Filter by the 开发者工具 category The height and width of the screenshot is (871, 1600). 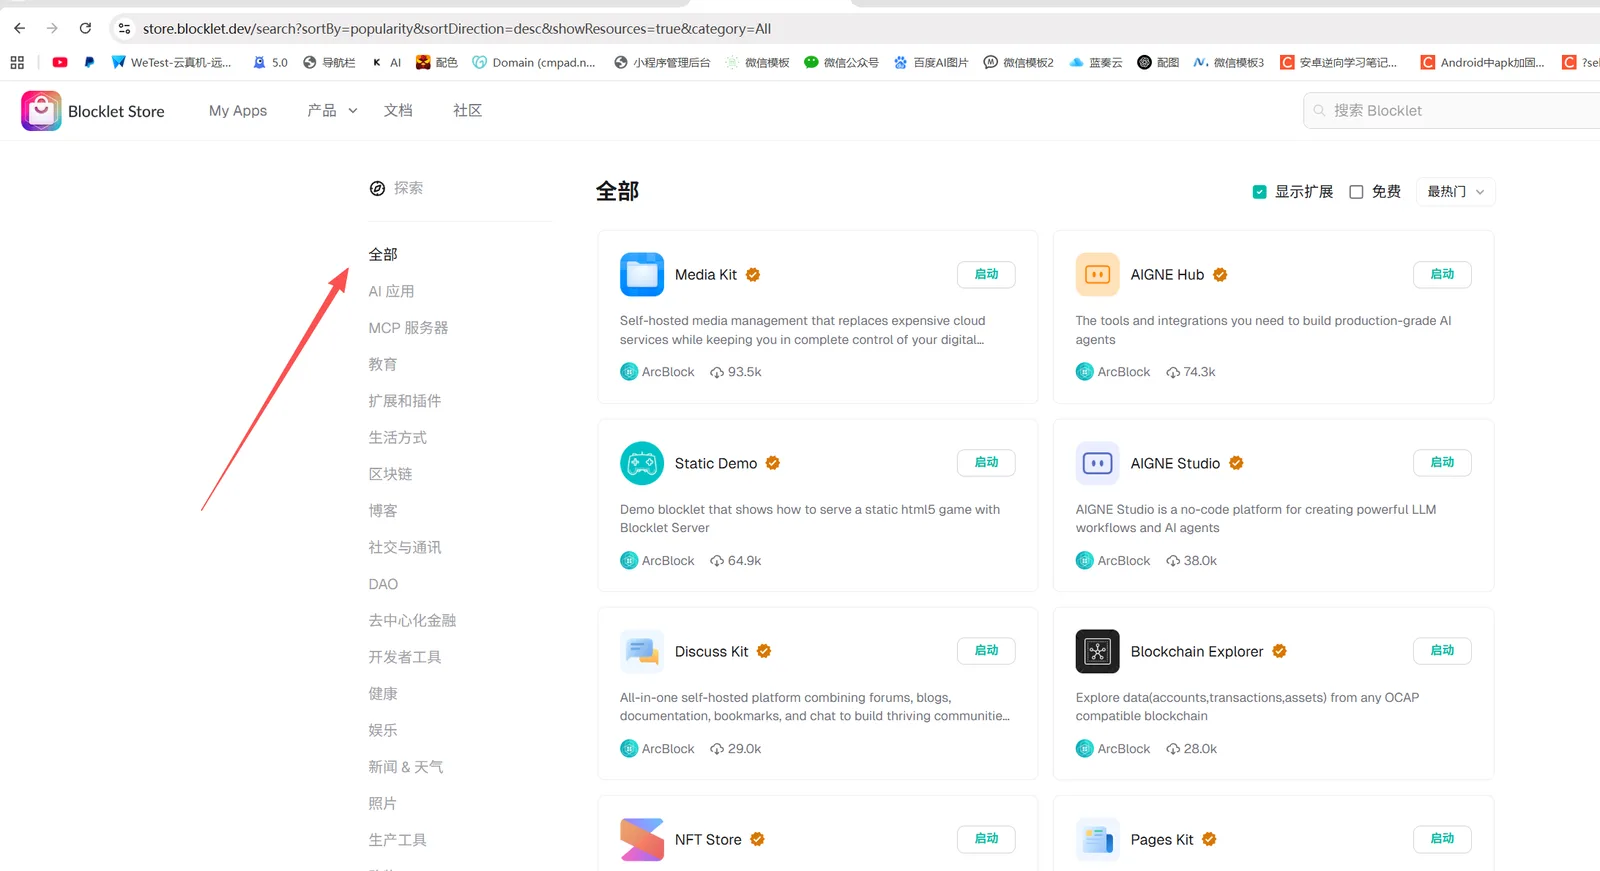pyautogui.click(x=405, y=657)
